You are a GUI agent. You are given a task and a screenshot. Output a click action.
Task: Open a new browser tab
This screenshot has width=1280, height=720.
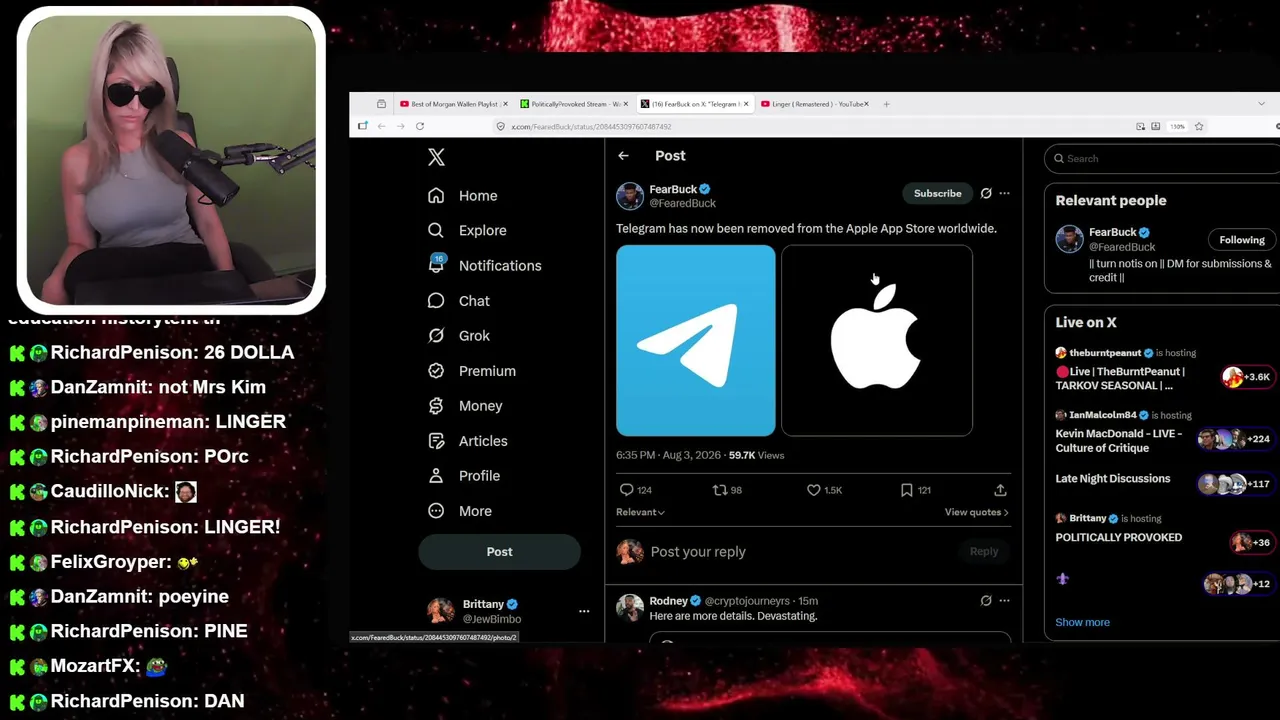[x=885, y=104]
